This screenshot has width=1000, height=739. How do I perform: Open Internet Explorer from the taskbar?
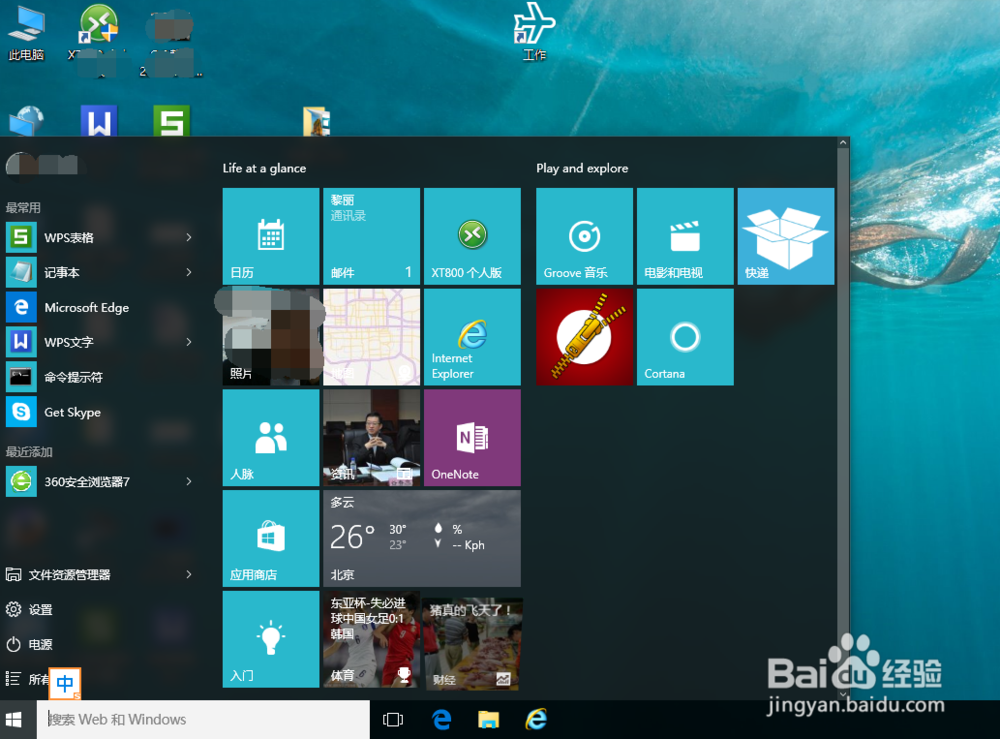coord(536,720)
